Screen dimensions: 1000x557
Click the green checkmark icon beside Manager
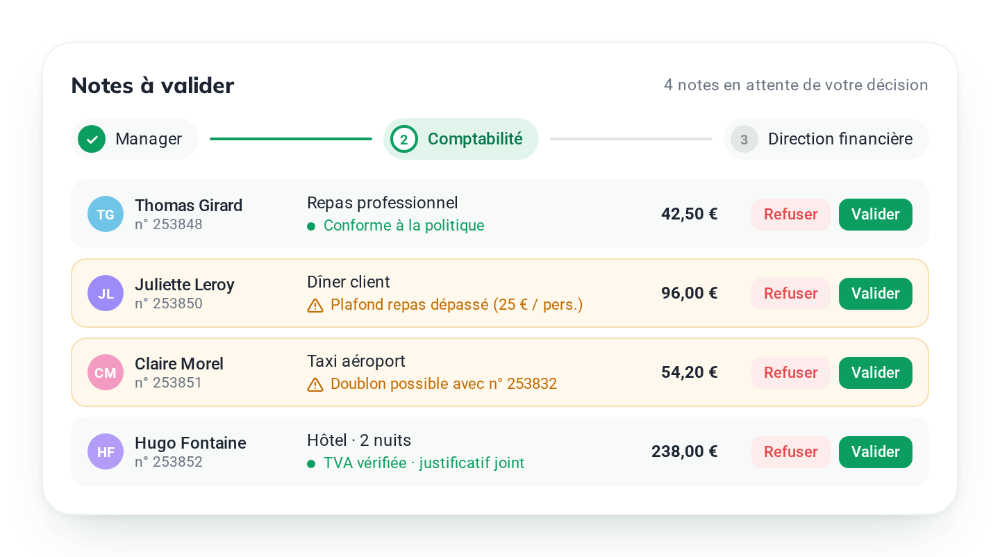[x=92, y=139]
